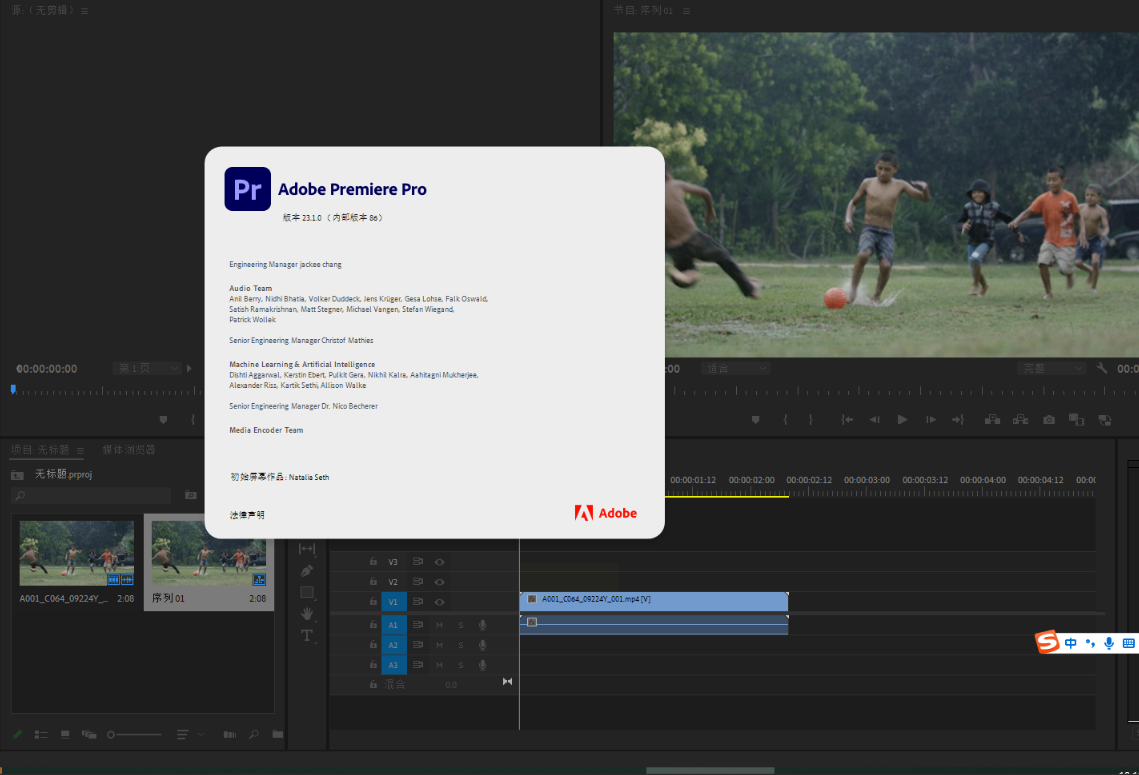
Task: Switch Sogou input method 中 language mode
Action: point(1071,643)
